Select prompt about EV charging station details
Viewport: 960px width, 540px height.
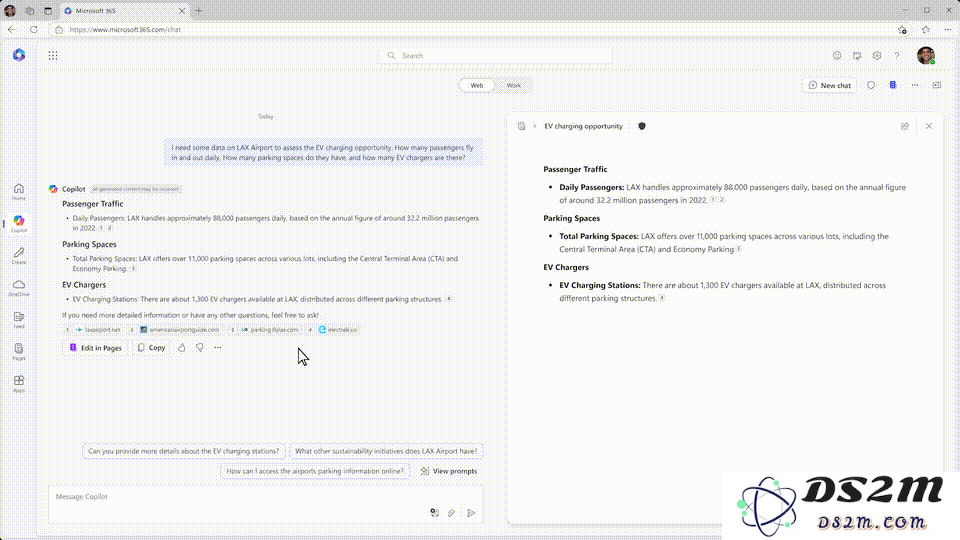click(x=184, y=451)
